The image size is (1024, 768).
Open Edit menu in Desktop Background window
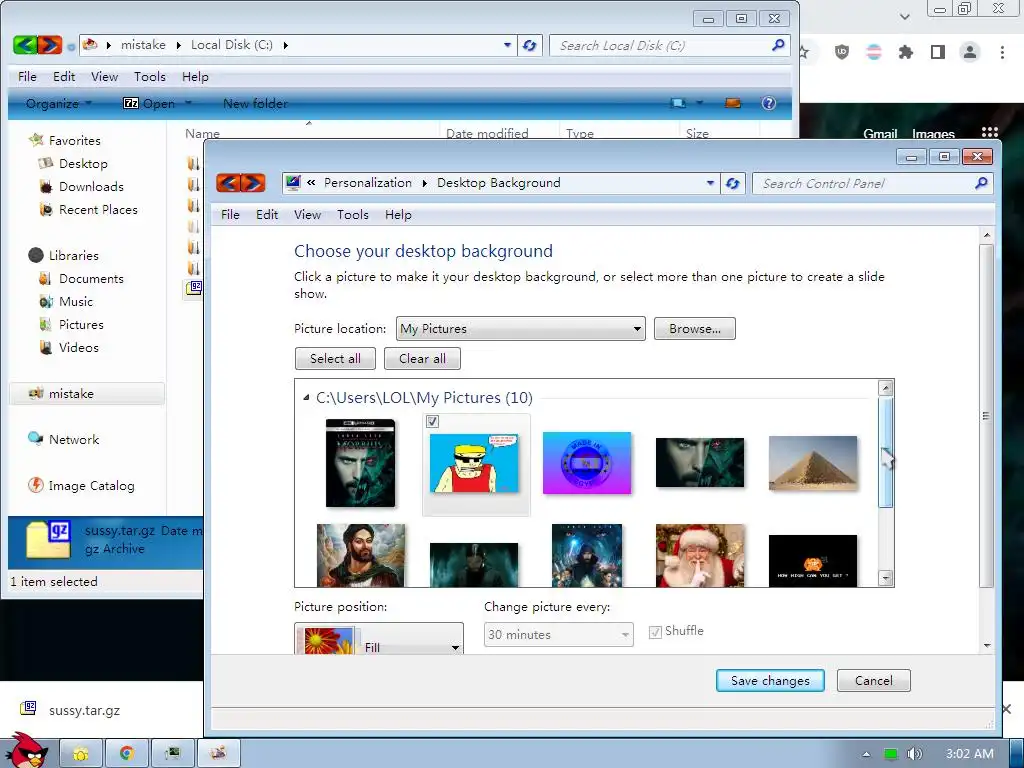[266, 215]
